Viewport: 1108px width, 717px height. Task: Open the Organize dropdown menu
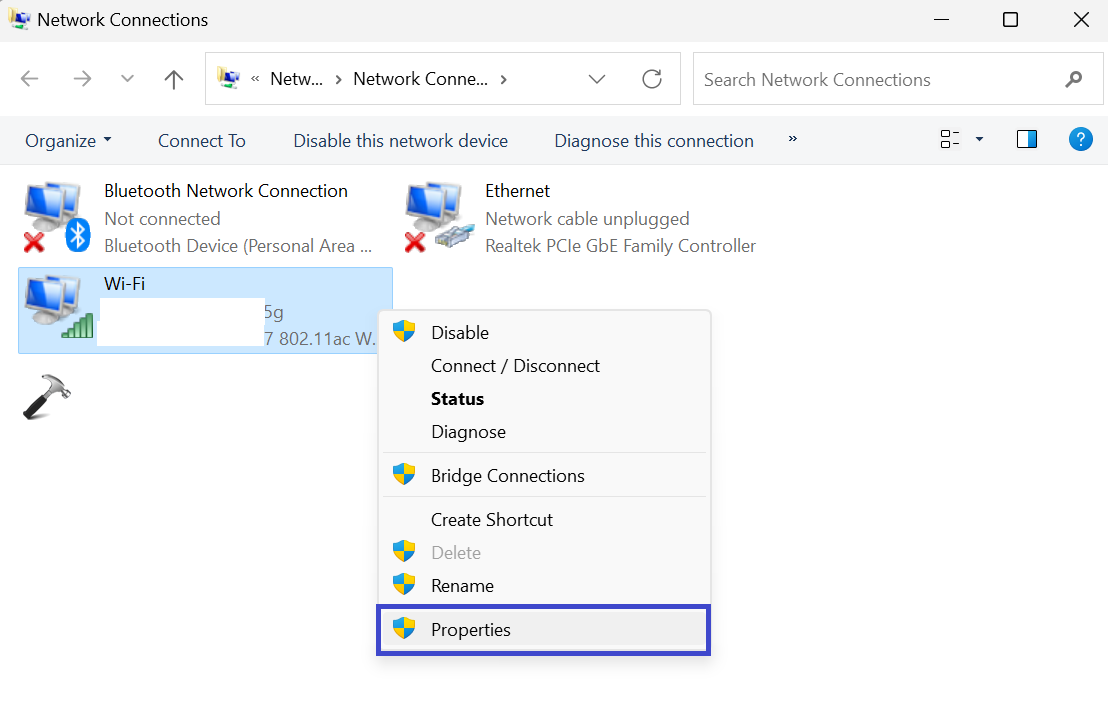[x=68, y=141]
